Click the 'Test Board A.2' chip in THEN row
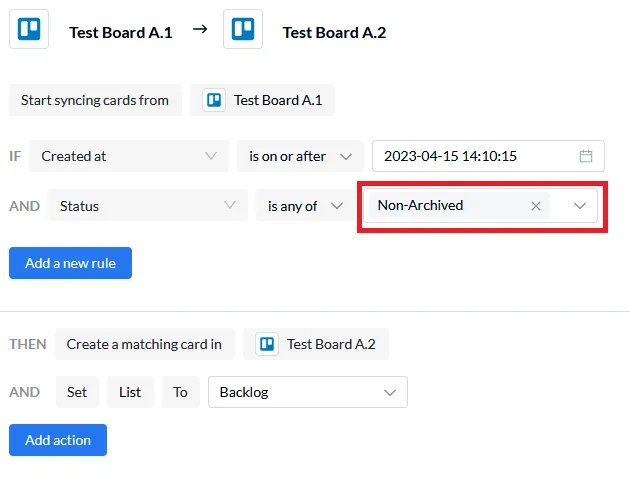 coord(316,344)
